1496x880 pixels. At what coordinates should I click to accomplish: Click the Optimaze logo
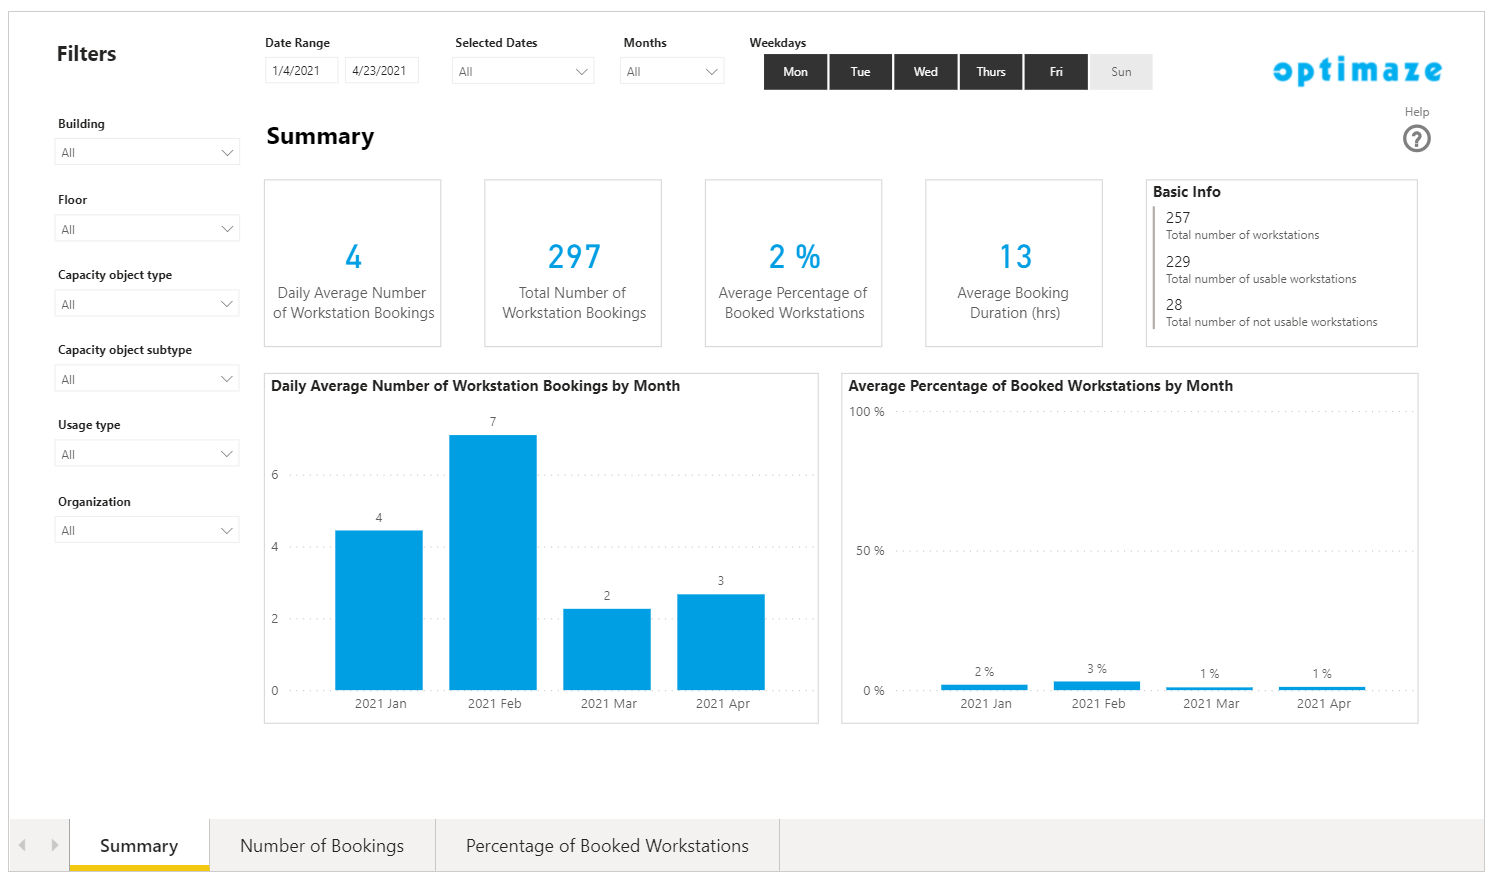click(x=1357, y=71)
